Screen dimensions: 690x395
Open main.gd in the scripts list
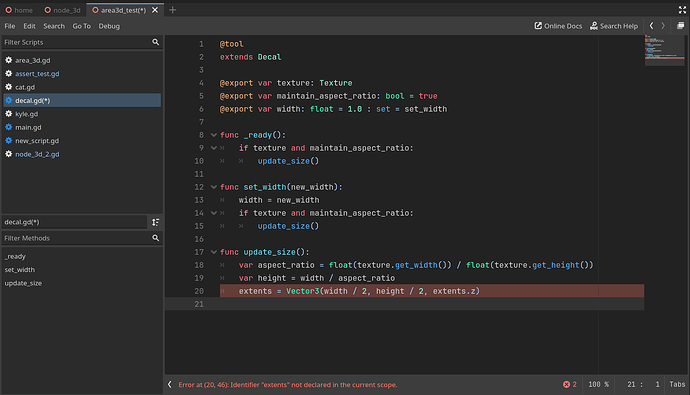click(28, 127)
